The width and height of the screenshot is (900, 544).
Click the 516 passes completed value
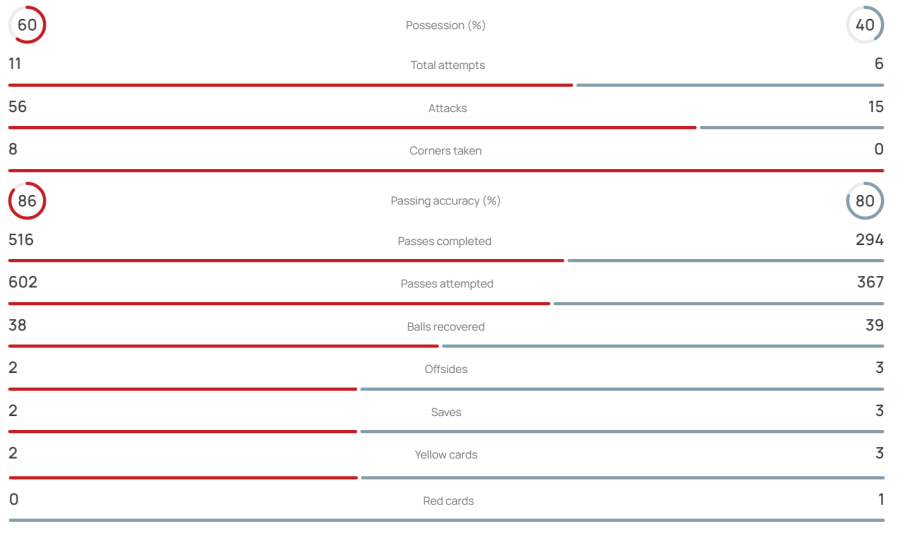tap(21, 239)
